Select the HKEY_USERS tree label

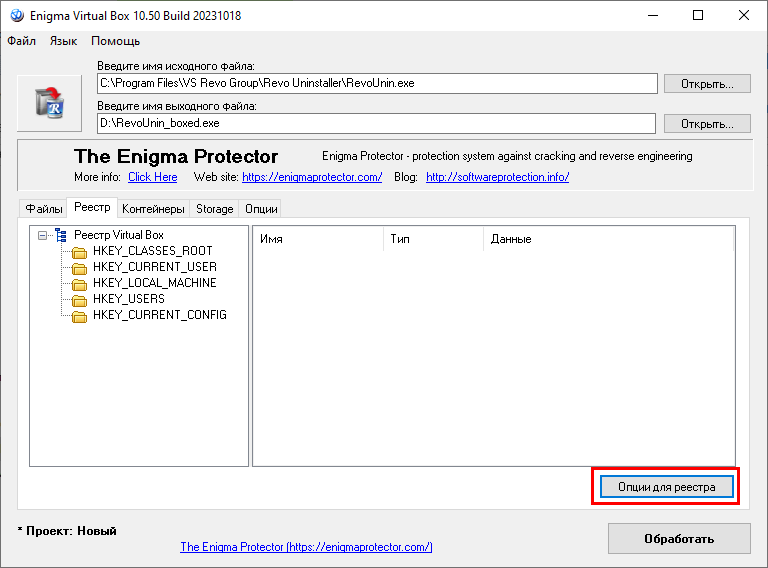[129, 299]
